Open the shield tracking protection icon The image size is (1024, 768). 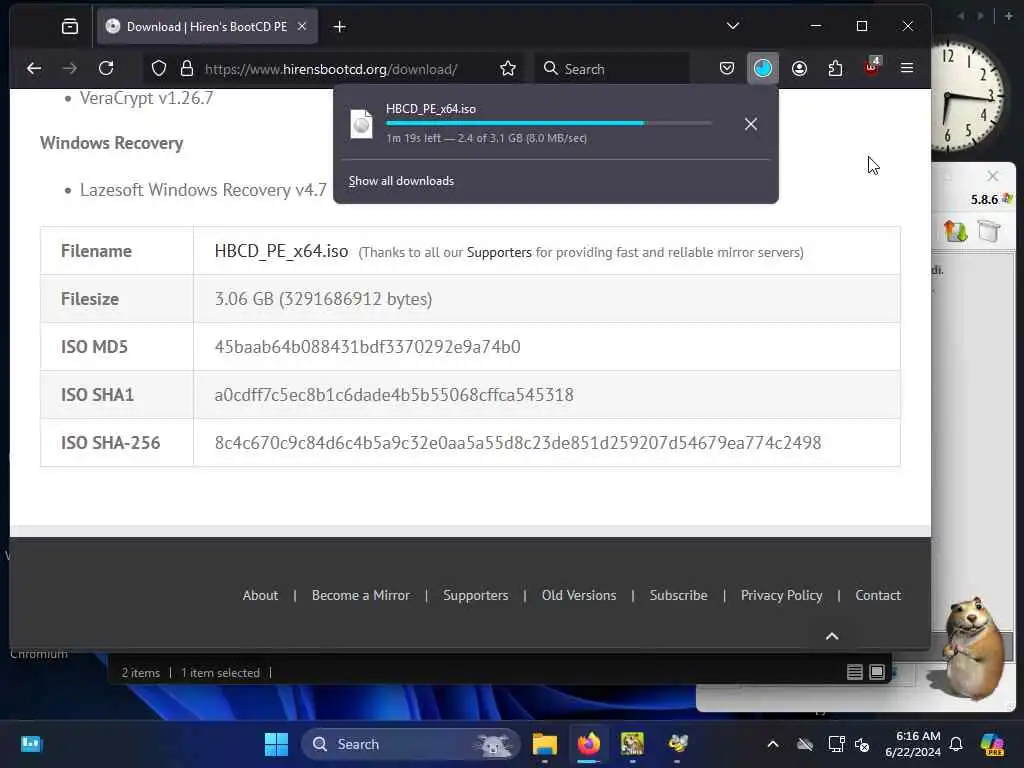[x=159, y=69]
